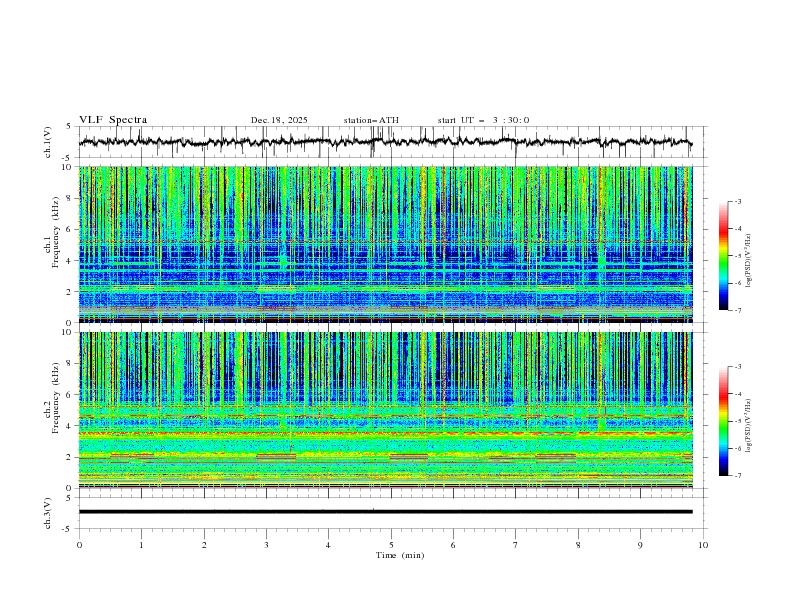Click the ch.3 flat voltage trace panel
The height and width of the screenshot is (612, 792).
(x=390, y=511)
